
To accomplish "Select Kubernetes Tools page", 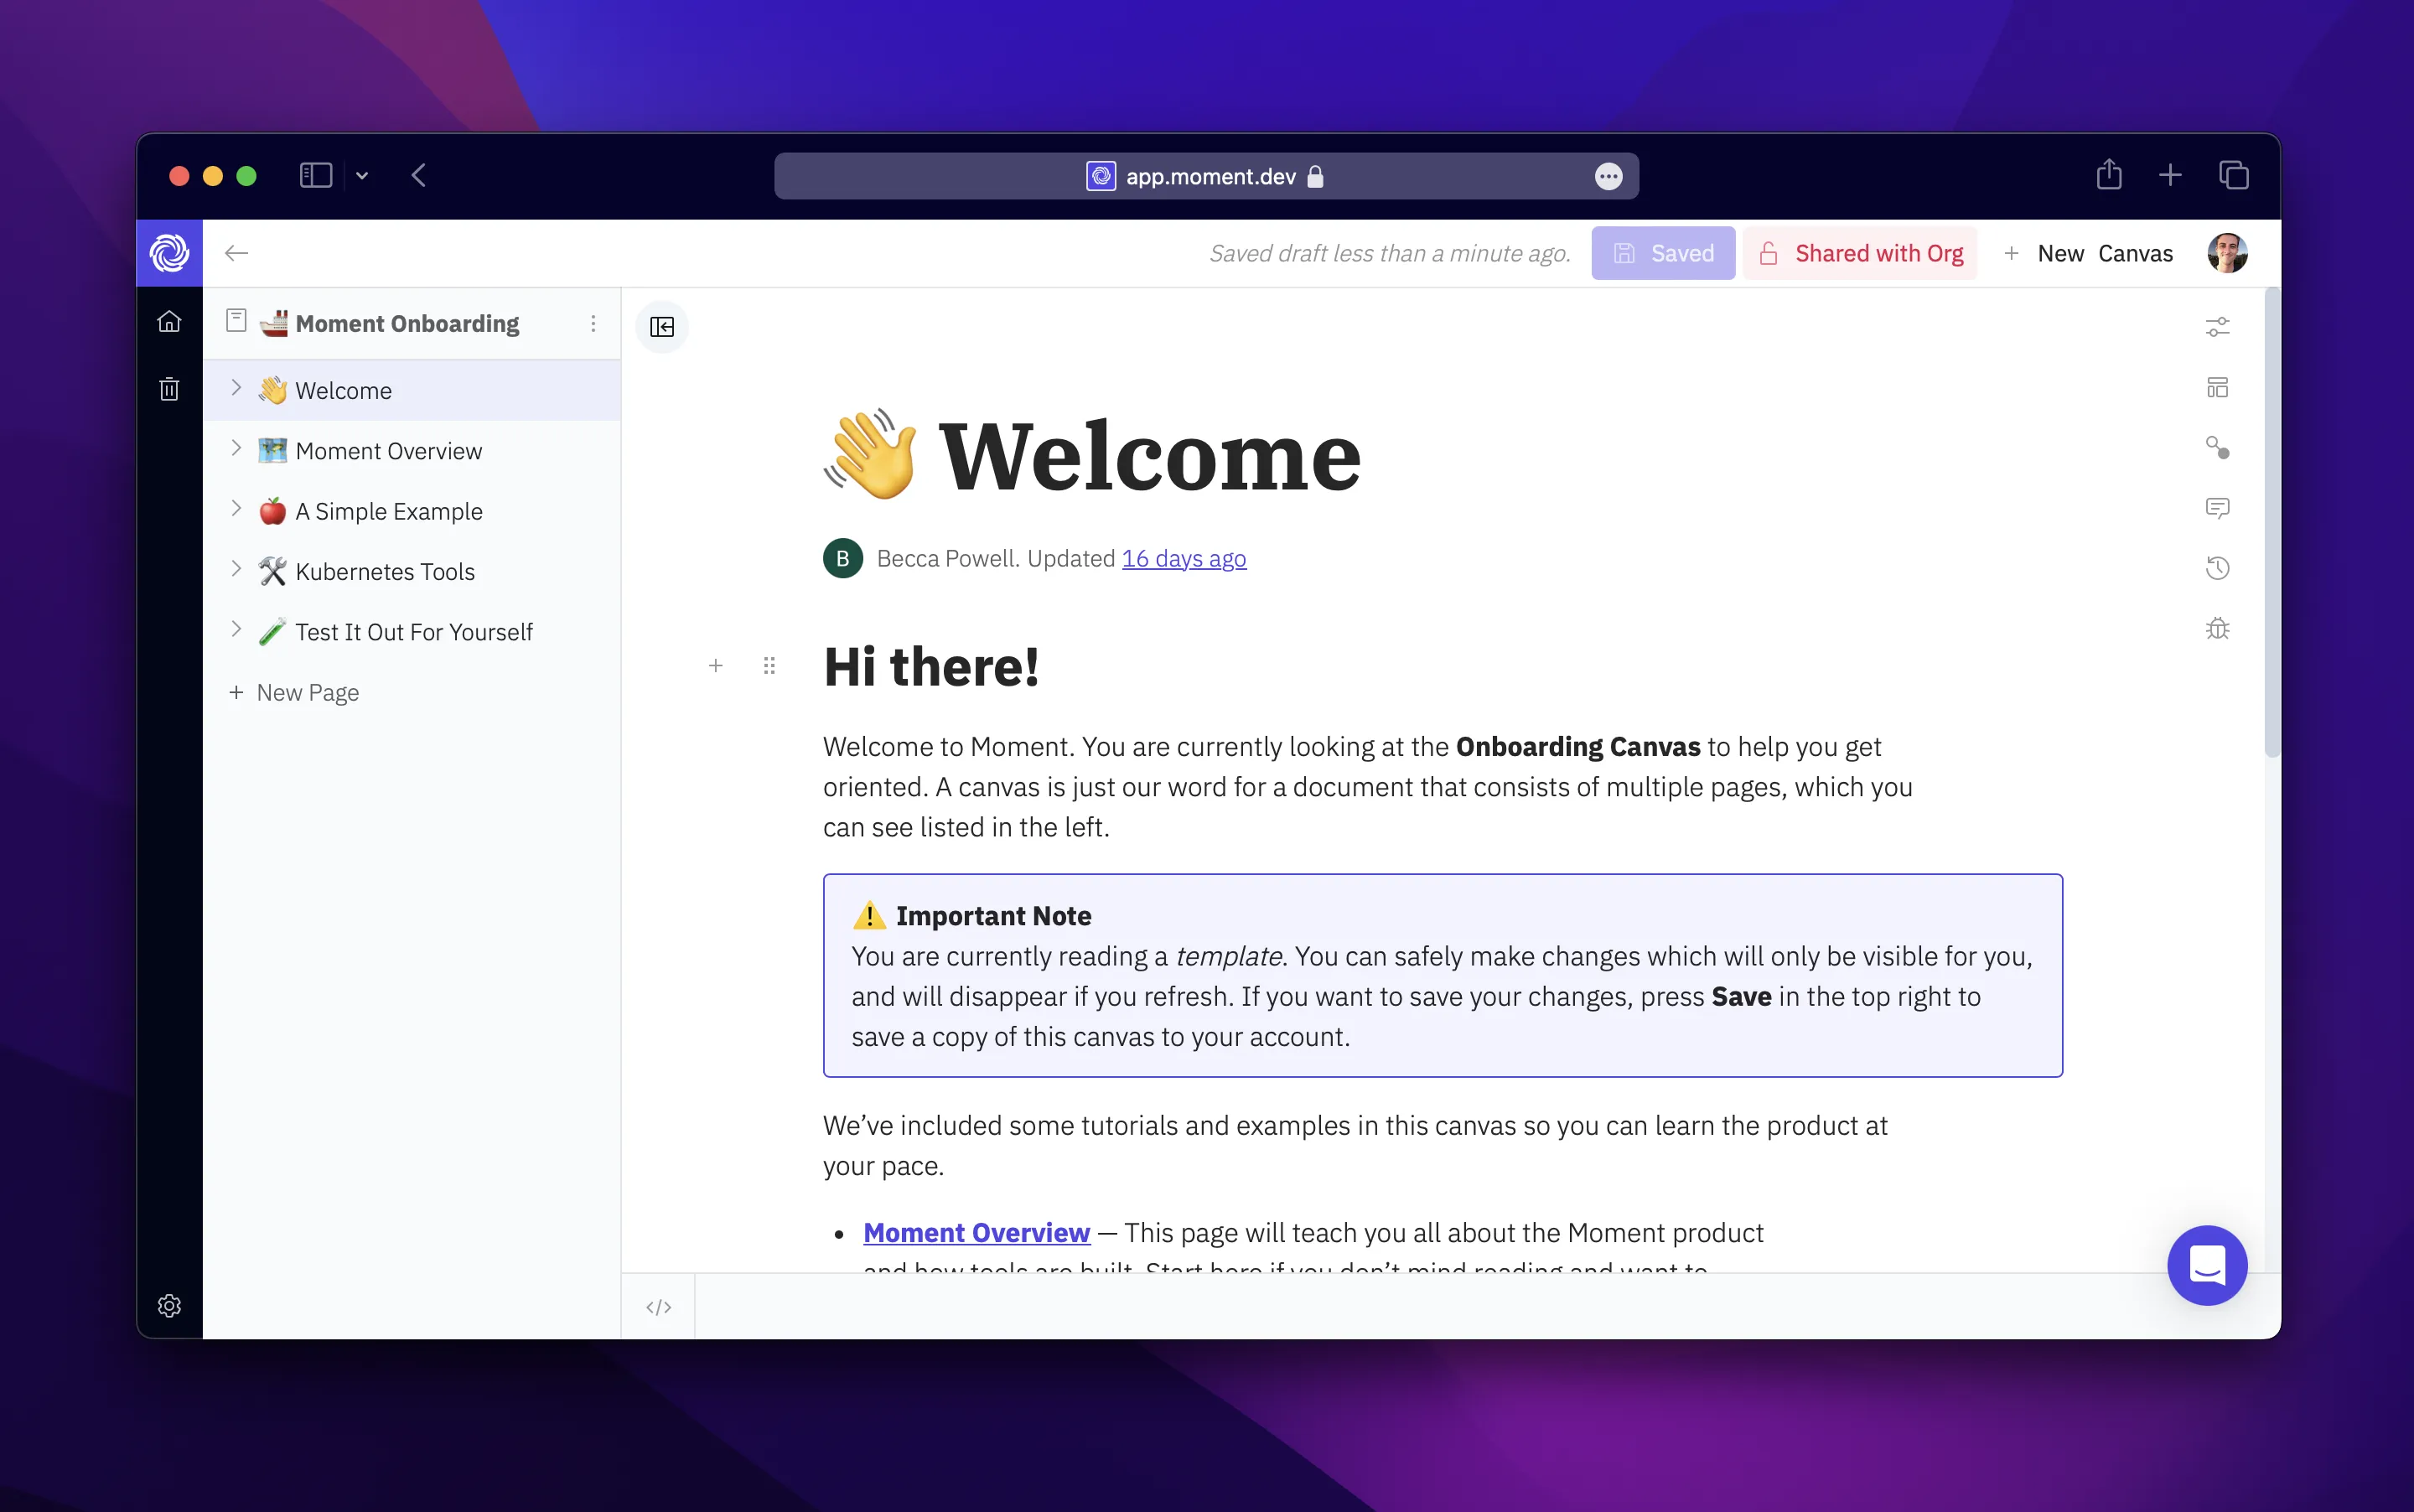I will [x=412, y=571].
